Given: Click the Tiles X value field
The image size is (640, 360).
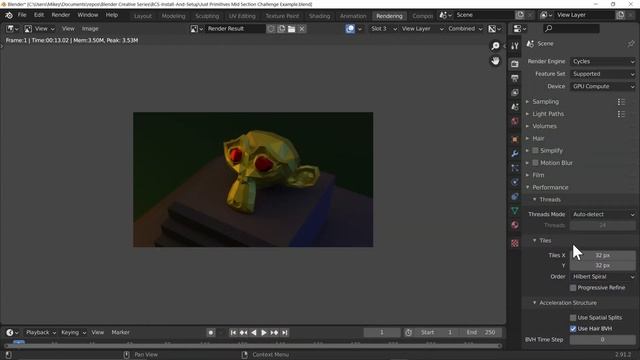Looking at the screenshot, I should pos(603,256).
